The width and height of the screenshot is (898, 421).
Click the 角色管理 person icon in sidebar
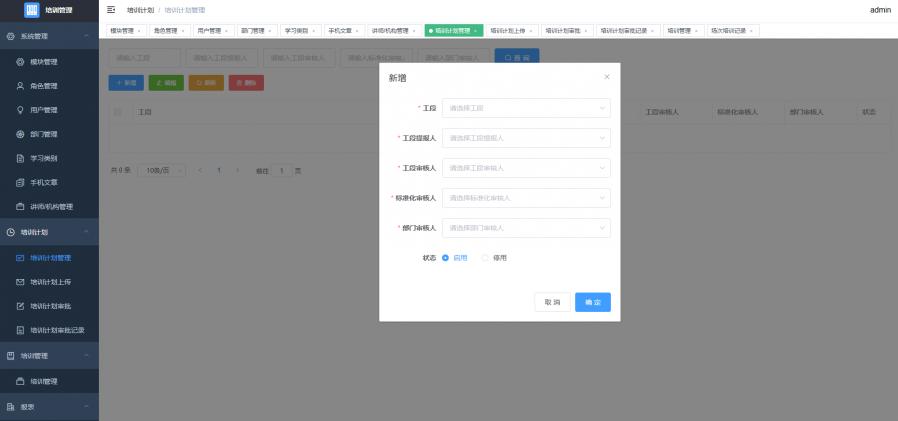click(x=20, y=86)
